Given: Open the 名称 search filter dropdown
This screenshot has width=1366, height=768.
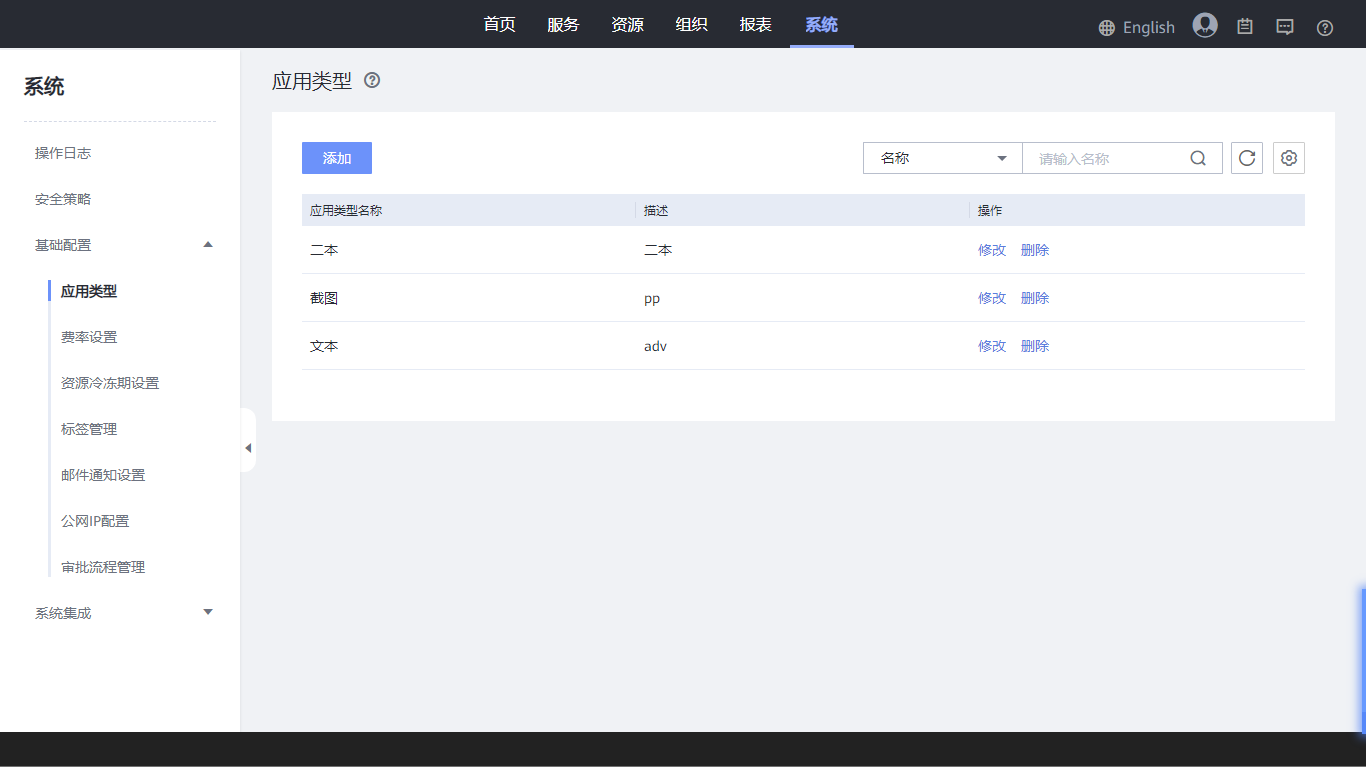Looking at the screenshot, I should 942,158.
